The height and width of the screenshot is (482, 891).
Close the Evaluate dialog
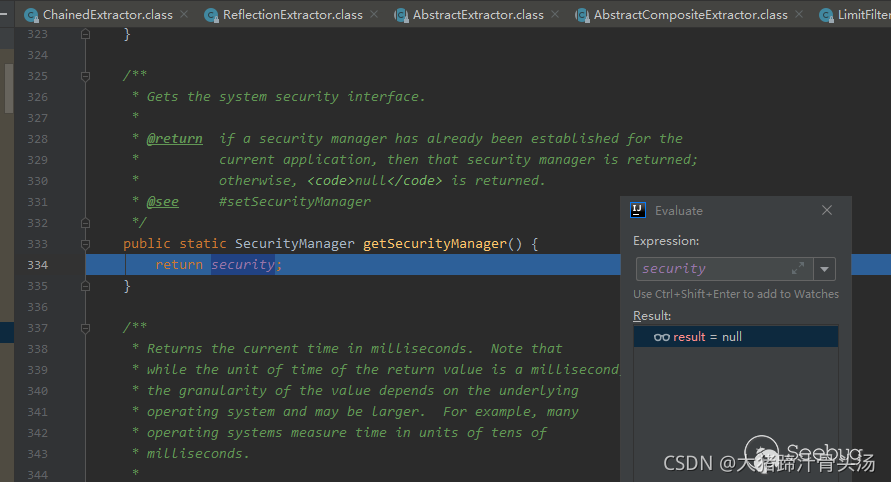tap(827, 210)
